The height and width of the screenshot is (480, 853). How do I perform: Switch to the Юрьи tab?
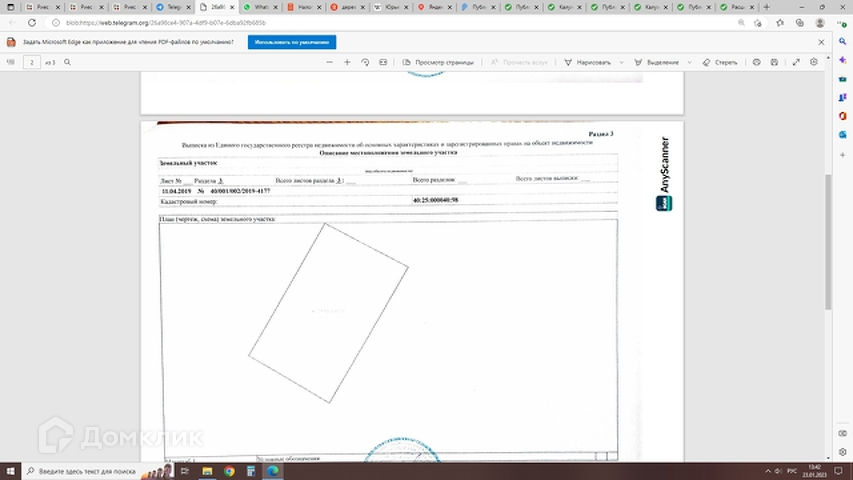pos(390,7)
